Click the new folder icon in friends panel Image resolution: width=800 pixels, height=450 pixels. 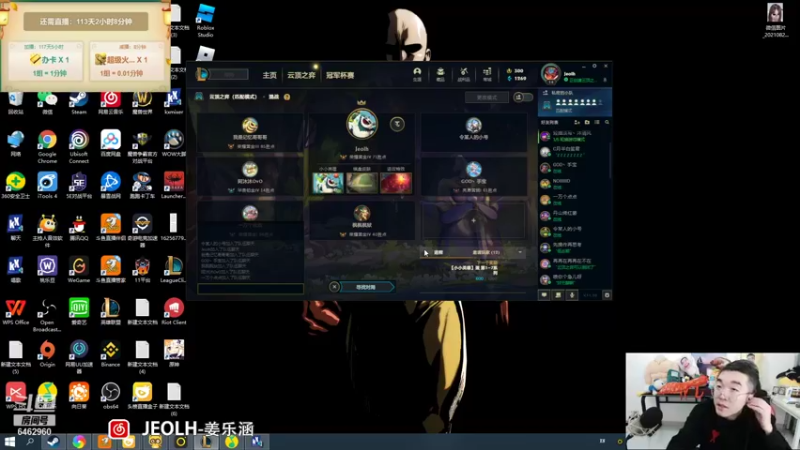587,122
